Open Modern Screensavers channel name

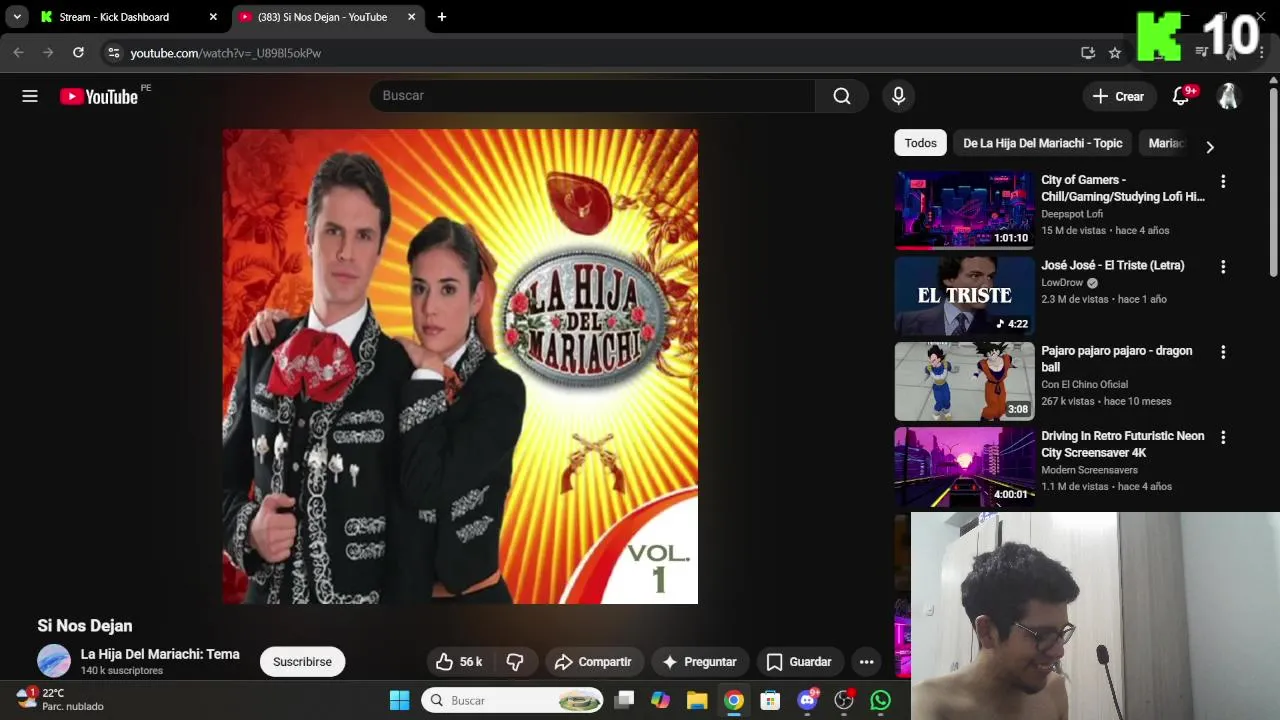(1089, 470)
